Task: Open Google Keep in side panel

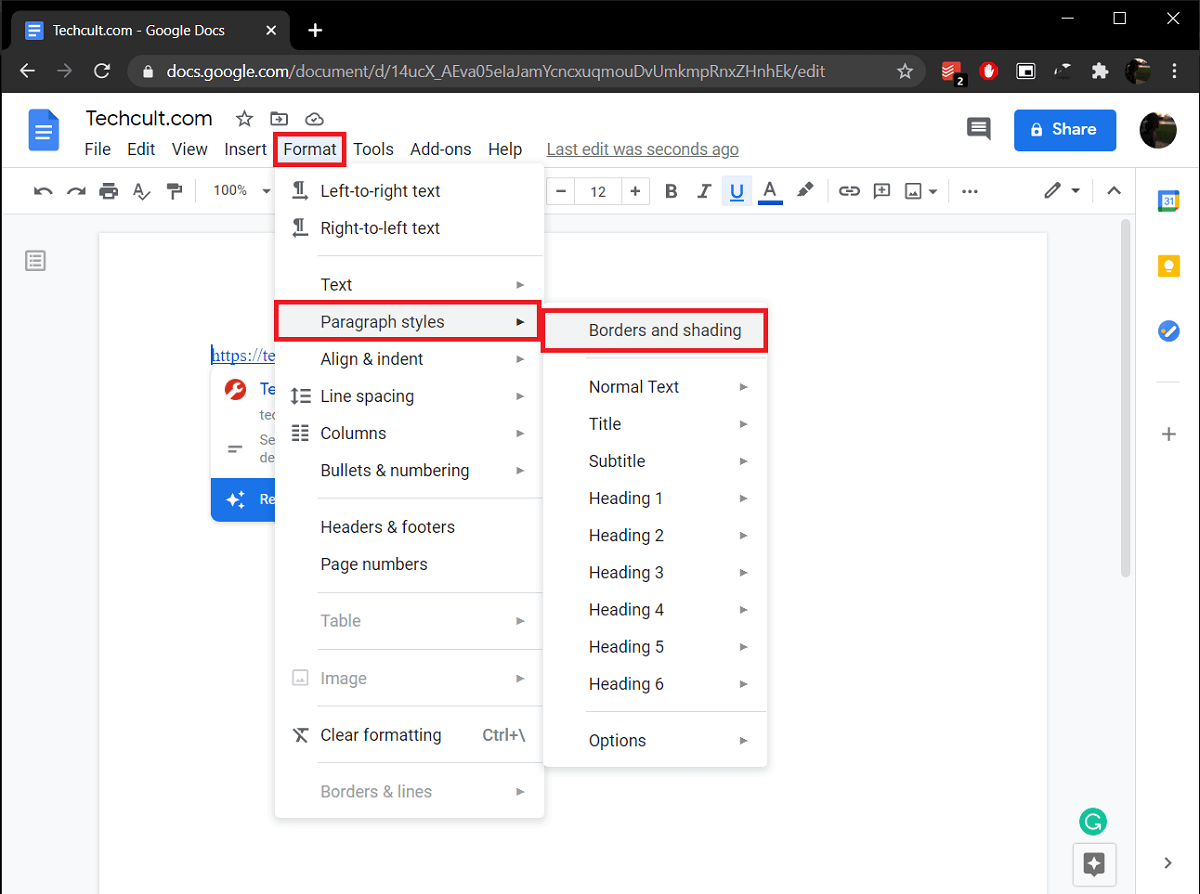Action: 1168,266
